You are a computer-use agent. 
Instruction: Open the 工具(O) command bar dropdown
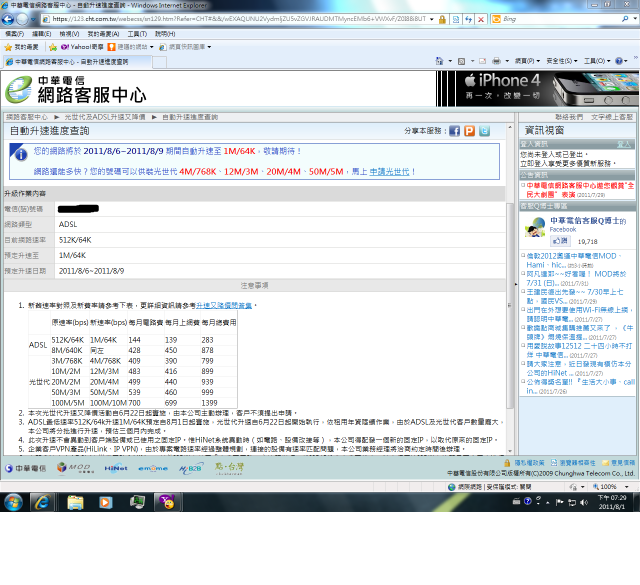(x=597, y=61)
